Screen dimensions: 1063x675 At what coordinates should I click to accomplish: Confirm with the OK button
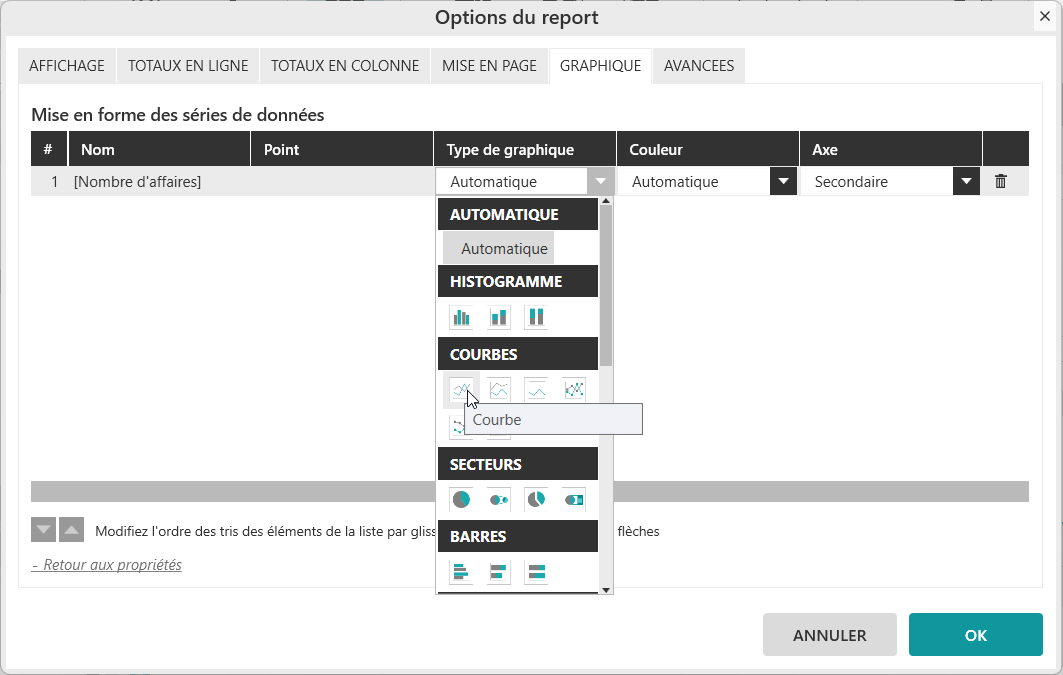click(975, 635)
